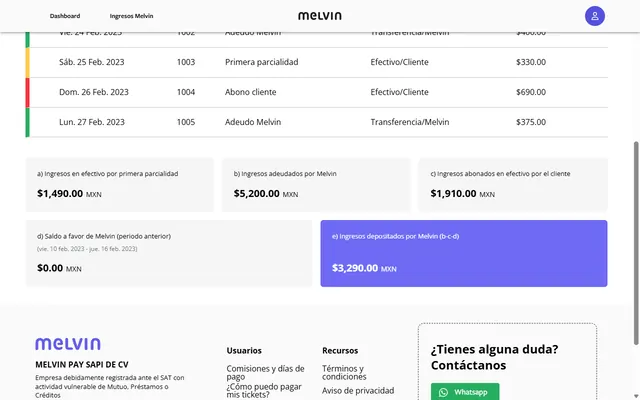Click the red status bar of row 1004
Image resolution: width=640 pixels, height=400 pixels.
(x=27, y=93)
